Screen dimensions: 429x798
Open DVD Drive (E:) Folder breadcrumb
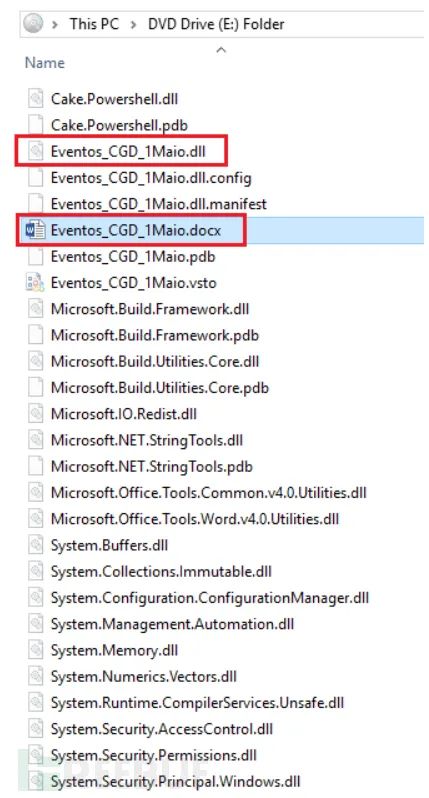[x=216, y=24]
